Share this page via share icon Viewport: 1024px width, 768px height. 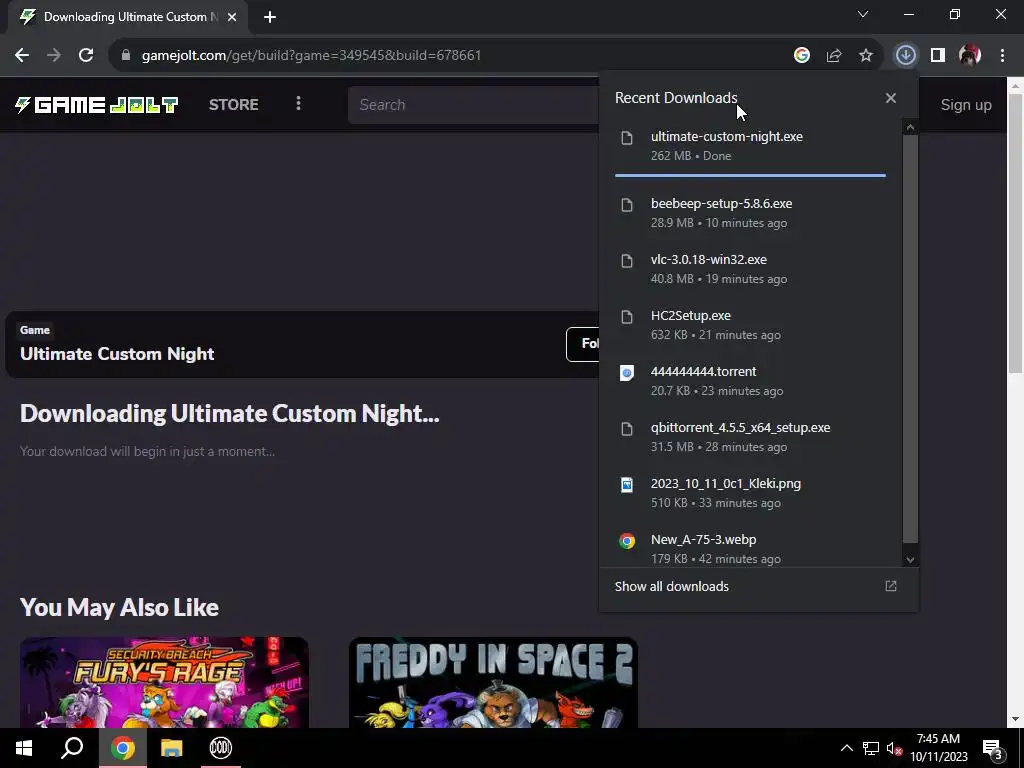[x=833, y=55]
